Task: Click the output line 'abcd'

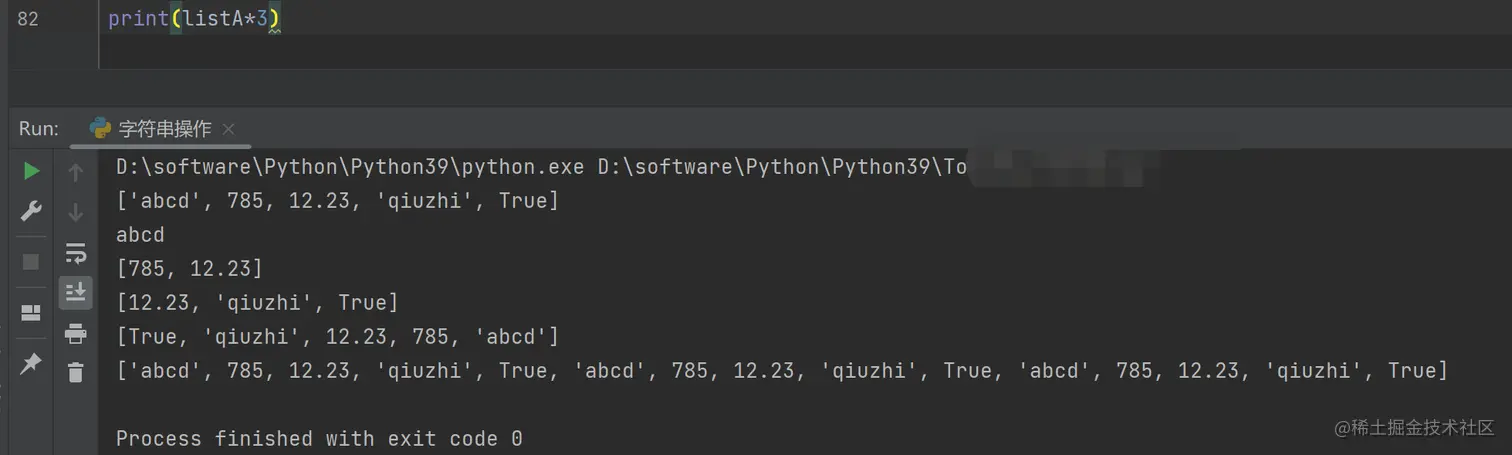Action: 140,235
